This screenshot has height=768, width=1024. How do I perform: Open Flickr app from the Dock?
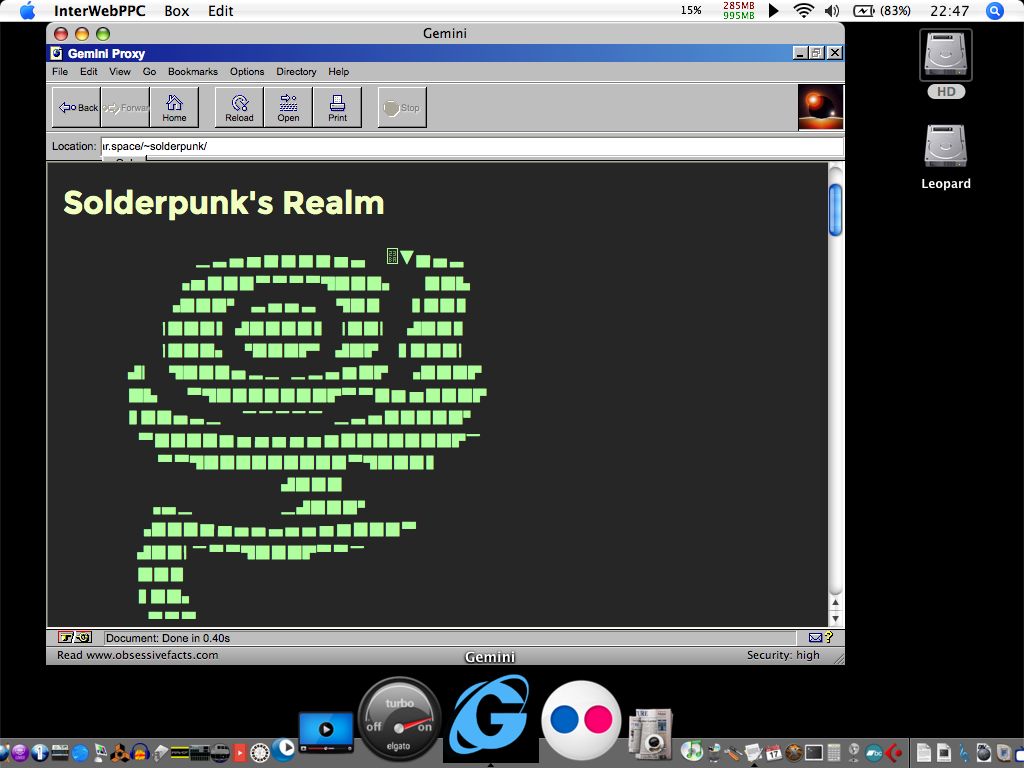point(581,720)
